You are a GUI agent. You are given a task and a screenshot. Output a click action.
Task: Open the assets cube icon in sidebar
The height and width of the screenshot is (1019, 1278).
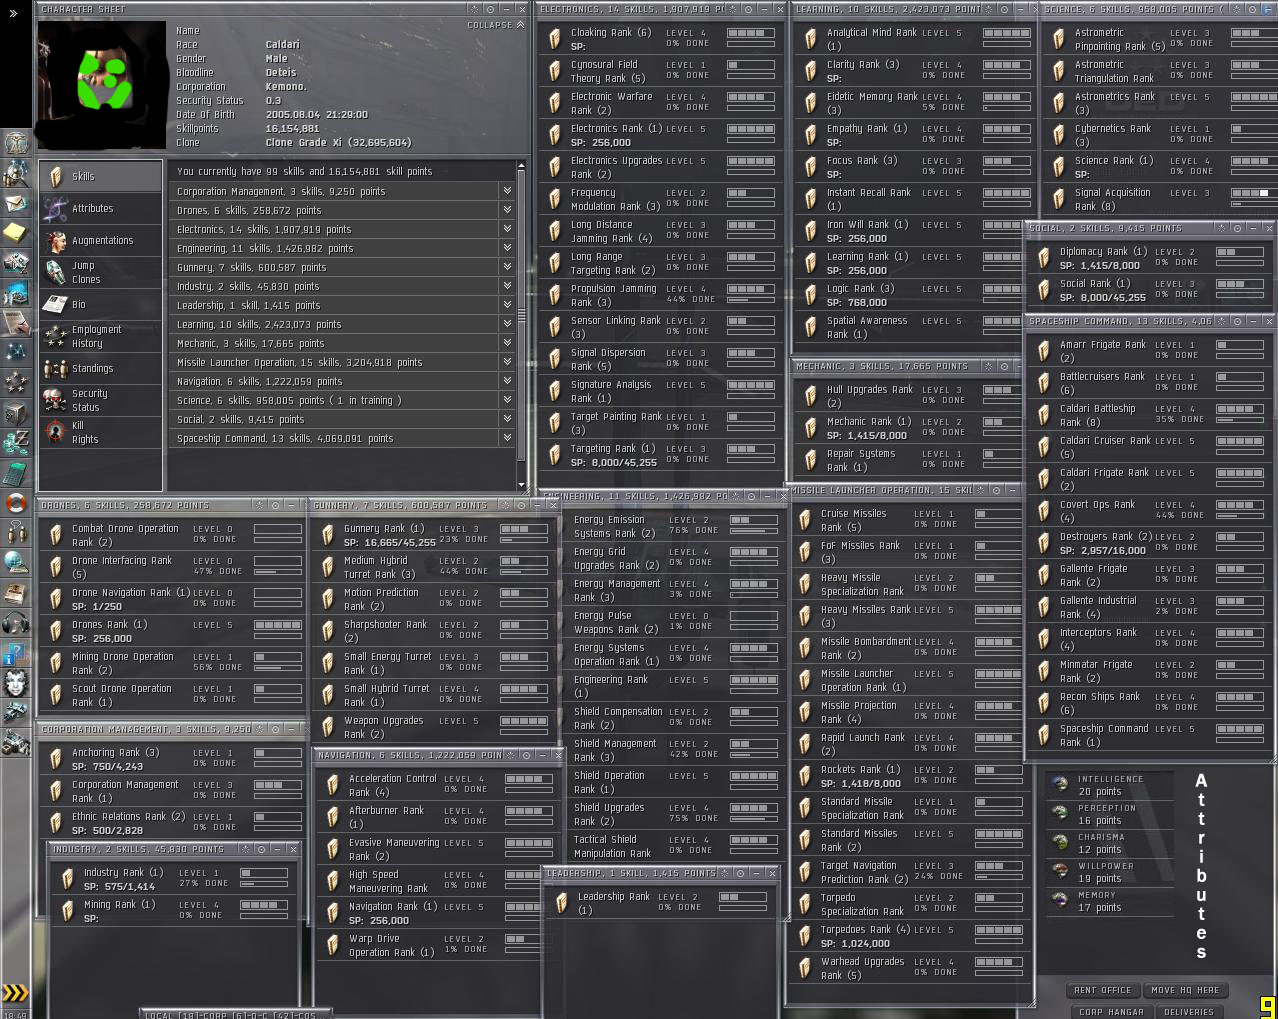(15, 413)
